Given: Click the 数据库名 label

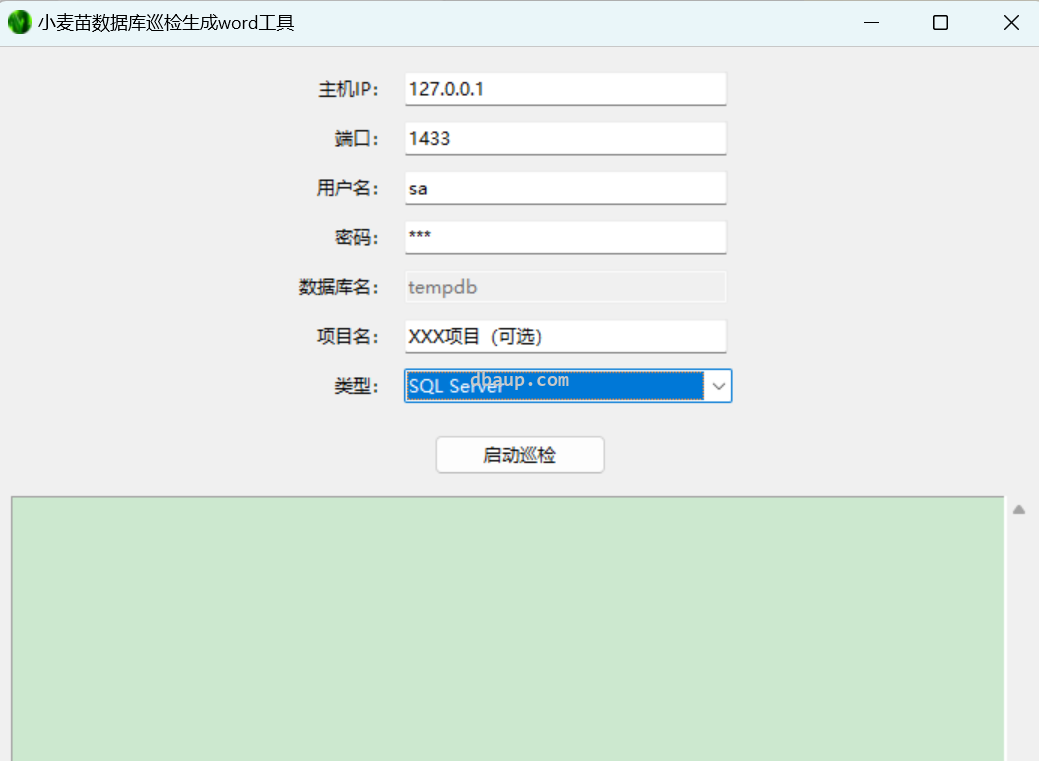Looking at the screenshot, I should tap(339, 287).
